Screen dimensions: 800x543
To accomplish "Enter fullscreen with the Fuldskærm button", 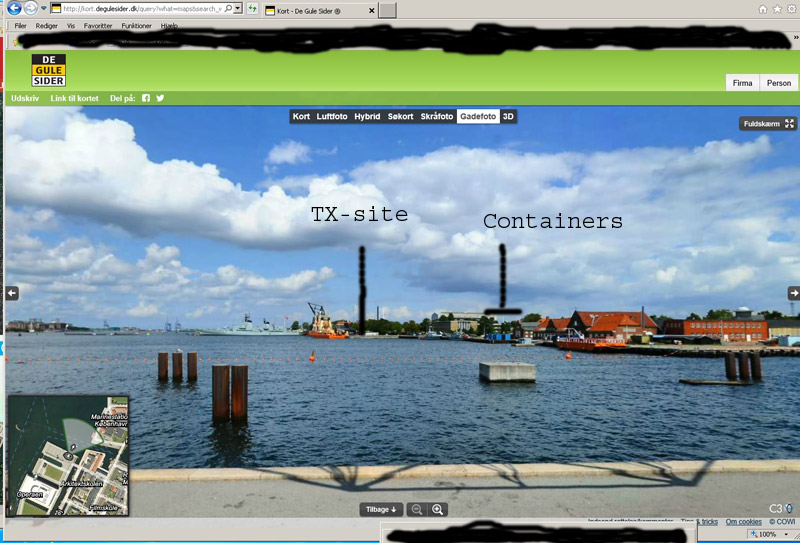I will (768, 124).
